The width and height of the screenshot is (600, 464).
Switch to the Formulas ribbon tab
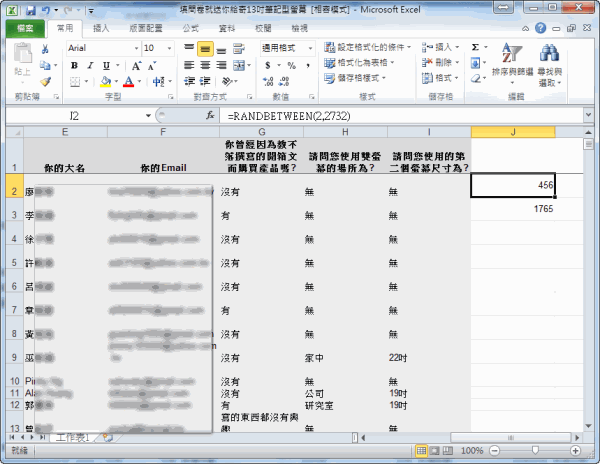[190, 28]
